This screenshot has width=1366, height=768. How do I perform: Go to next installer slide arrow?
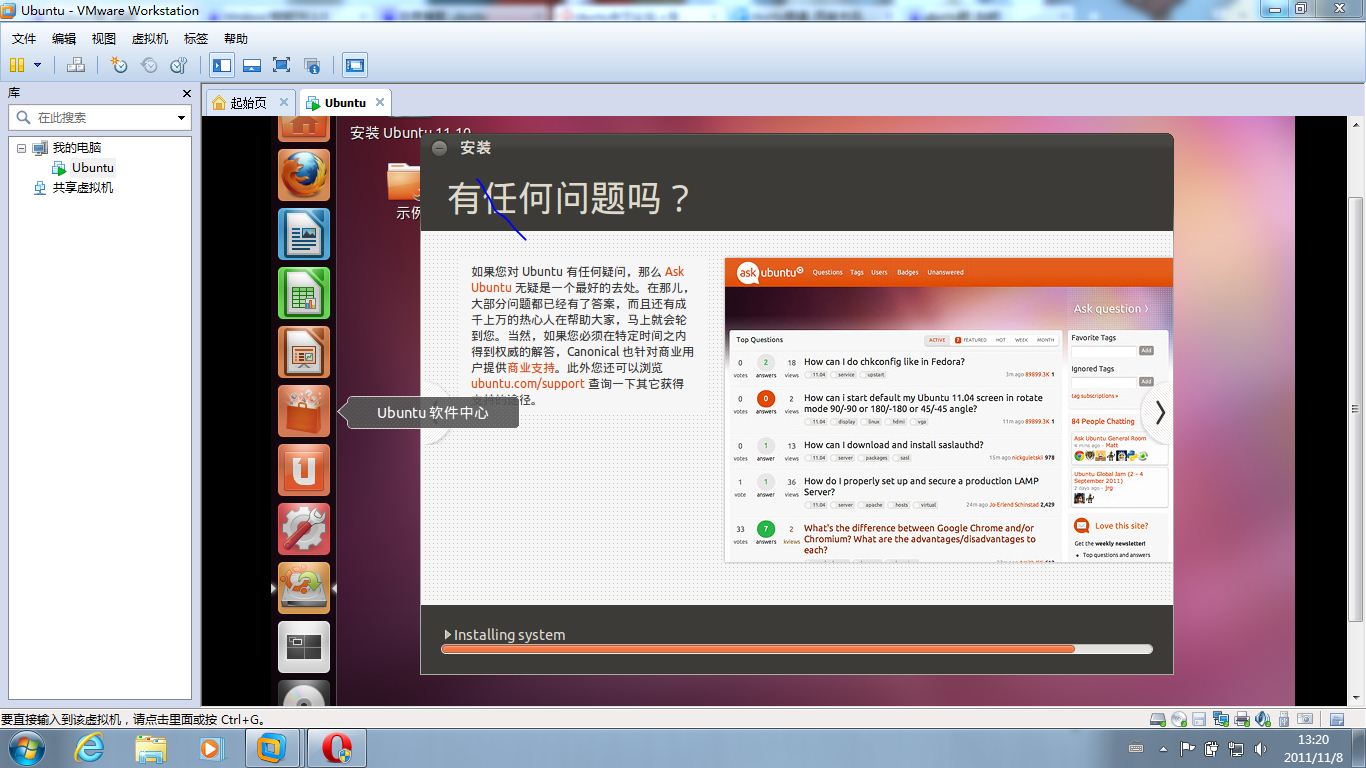1160,412
